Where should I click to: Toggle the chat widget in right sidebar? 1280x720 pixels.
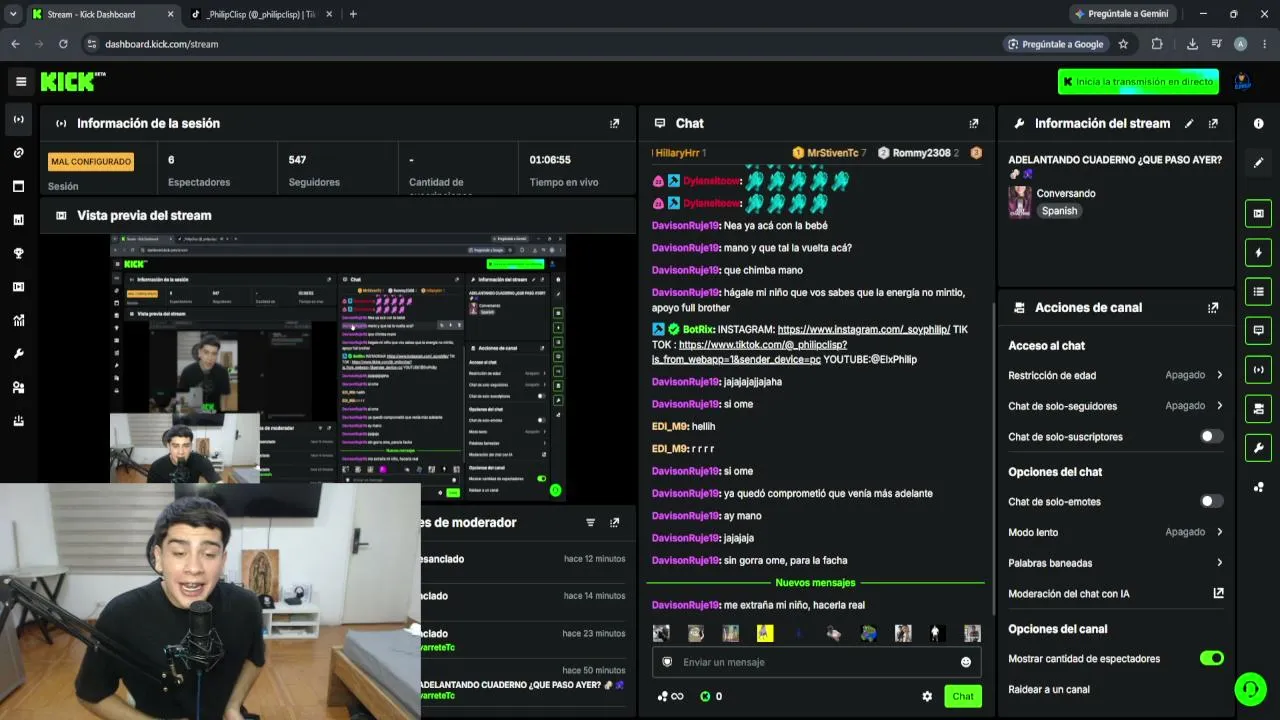click(x=1258, y=330)
